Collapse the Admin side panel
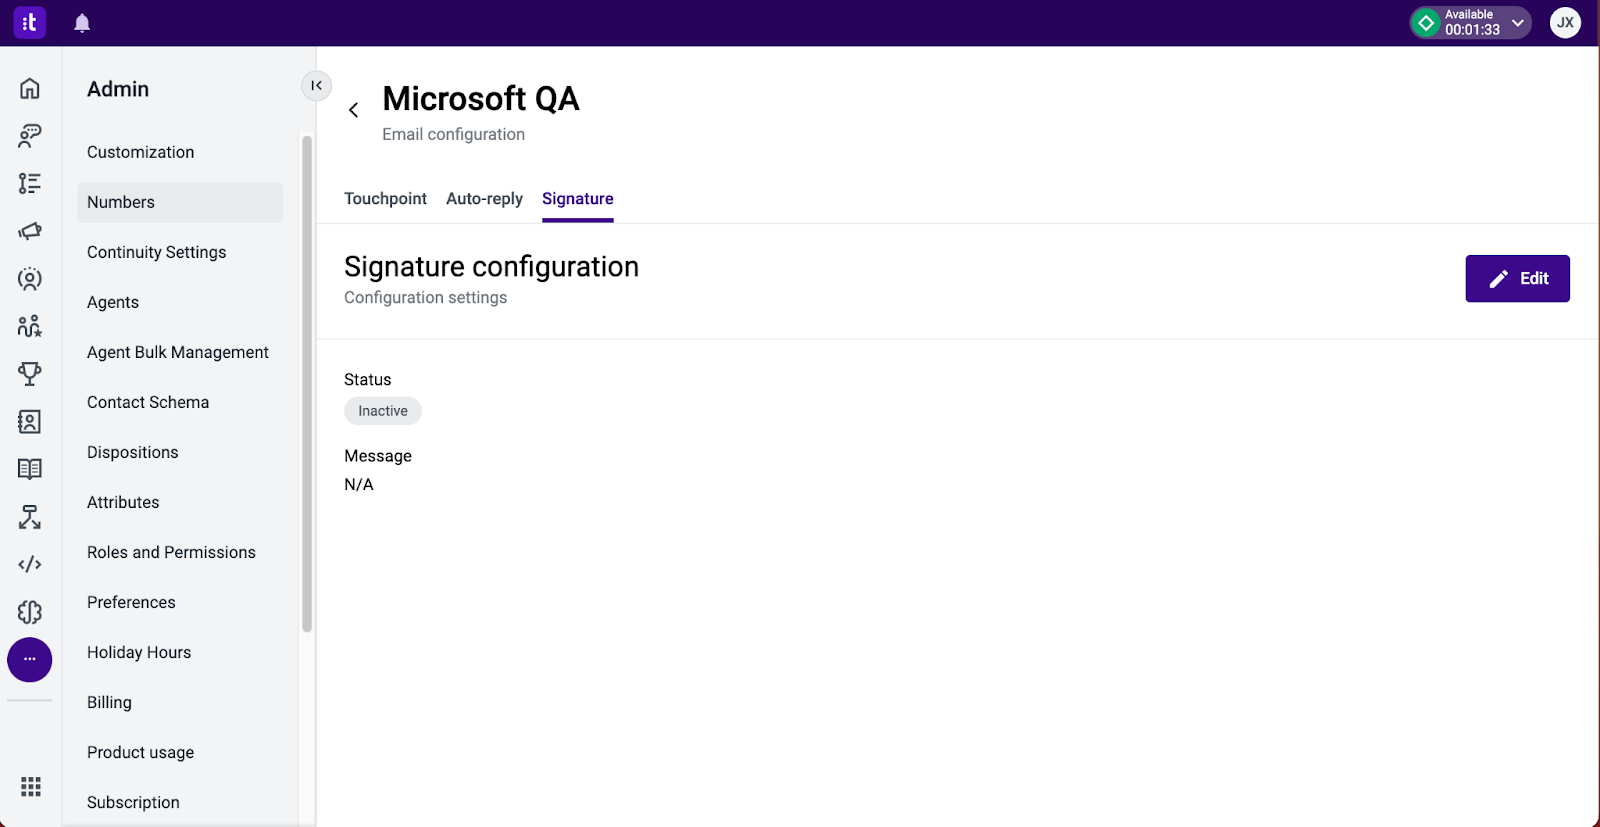Viewport: 1600px width, 827px height. [x=316, y=86]
